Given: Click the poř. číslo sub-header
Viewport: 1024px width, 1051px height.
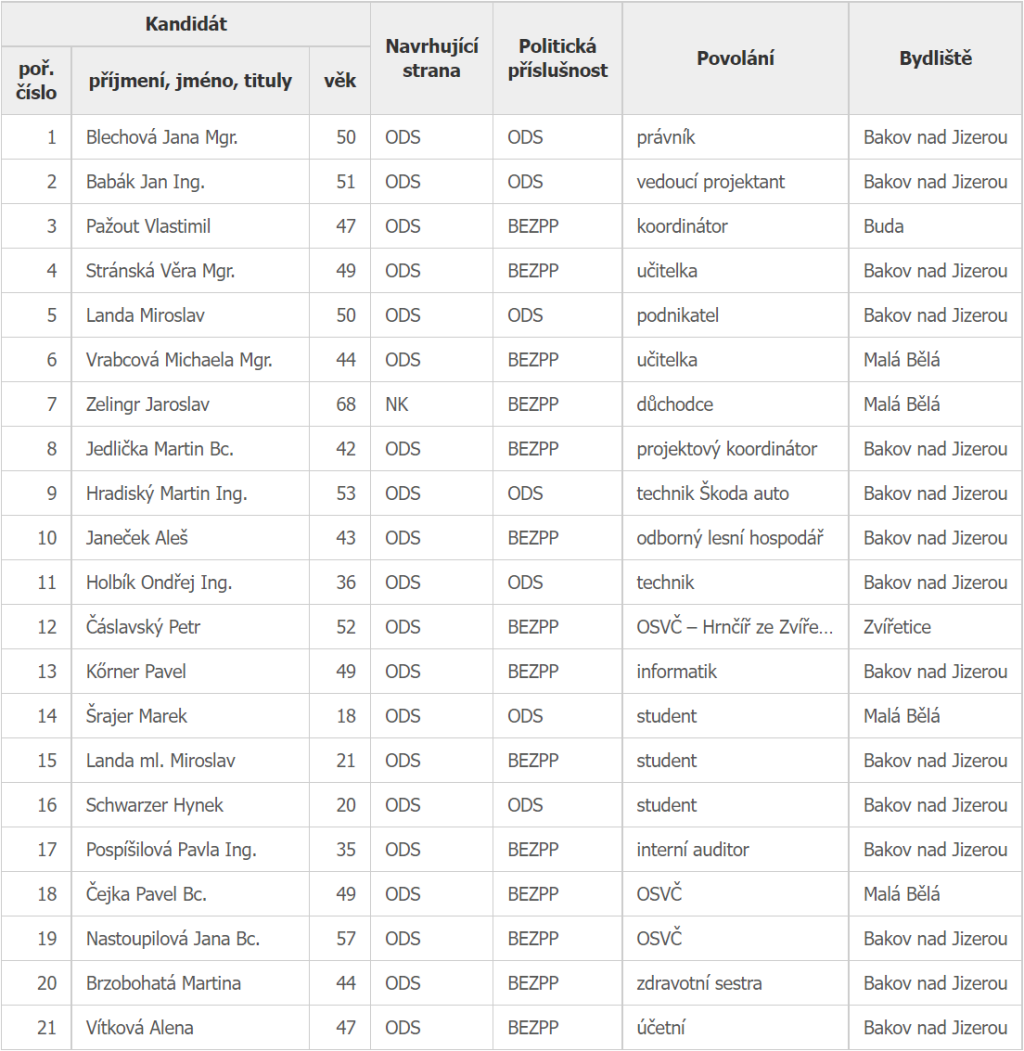Looking at the screenshot, I should (37, 80).
